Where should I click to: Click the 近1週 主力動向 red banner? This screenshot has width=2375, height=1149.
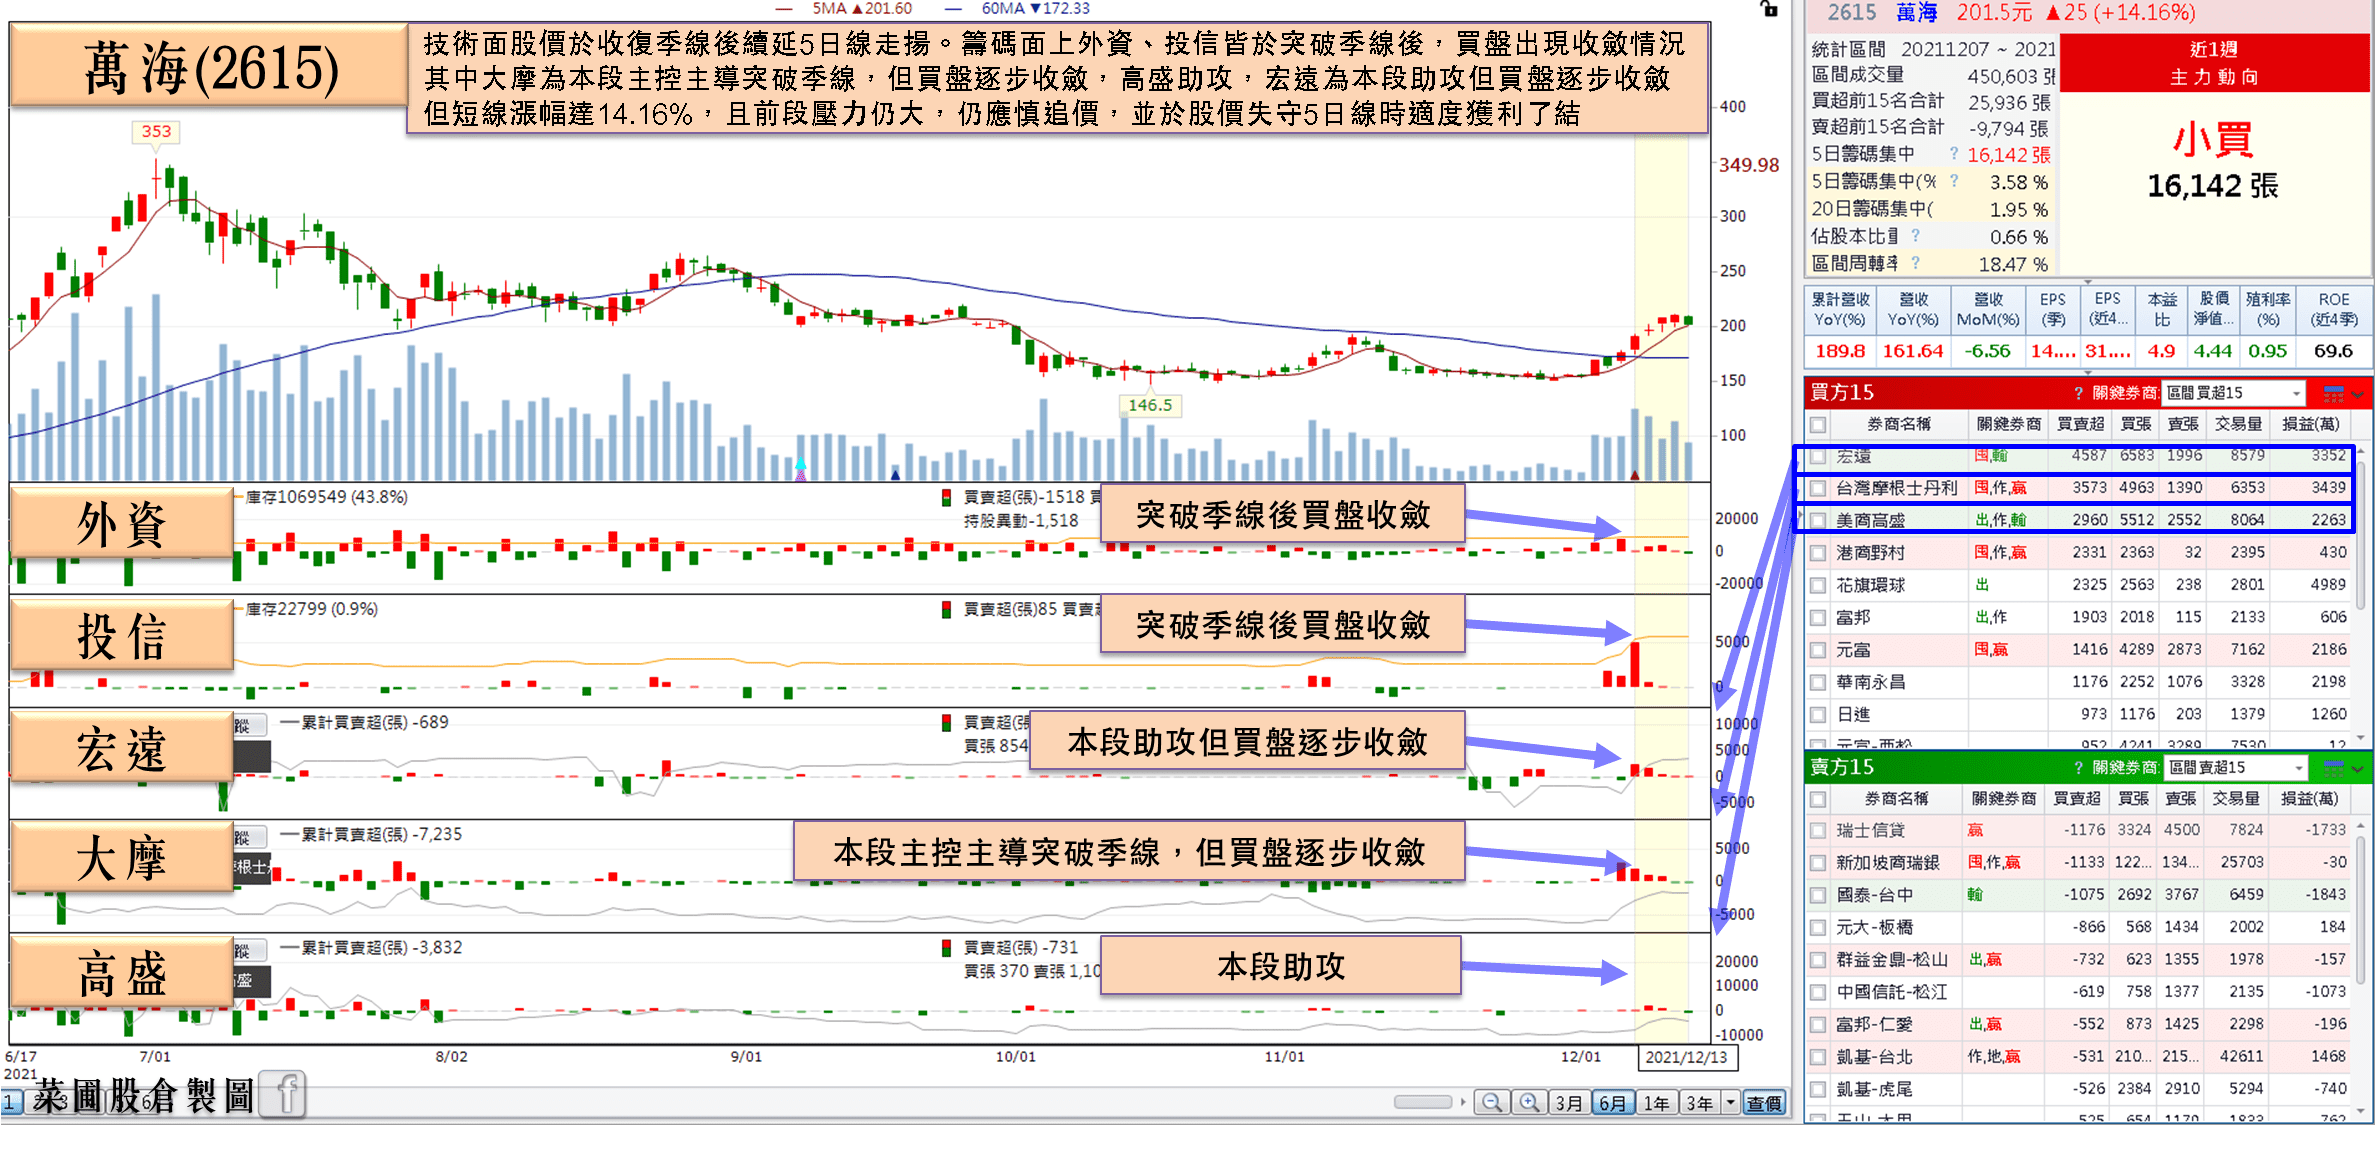pos(2214,63)
